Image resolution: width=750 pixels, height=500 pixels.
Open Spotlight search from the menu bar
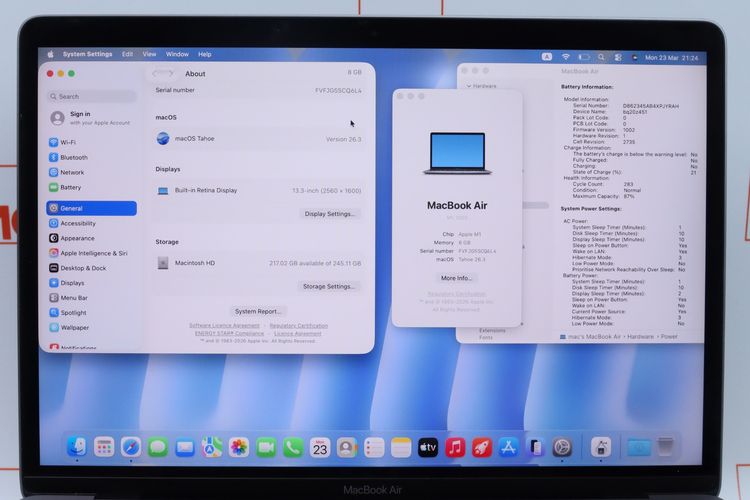tap(601, 57)
